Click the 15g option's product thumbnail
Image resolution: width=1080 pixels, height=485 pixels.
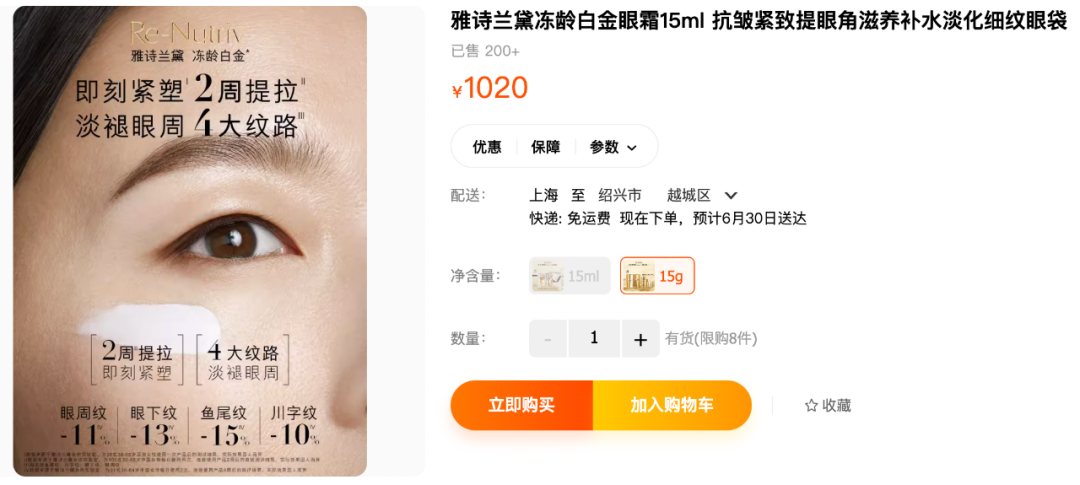pyautogui.click(x=638, y=276)
